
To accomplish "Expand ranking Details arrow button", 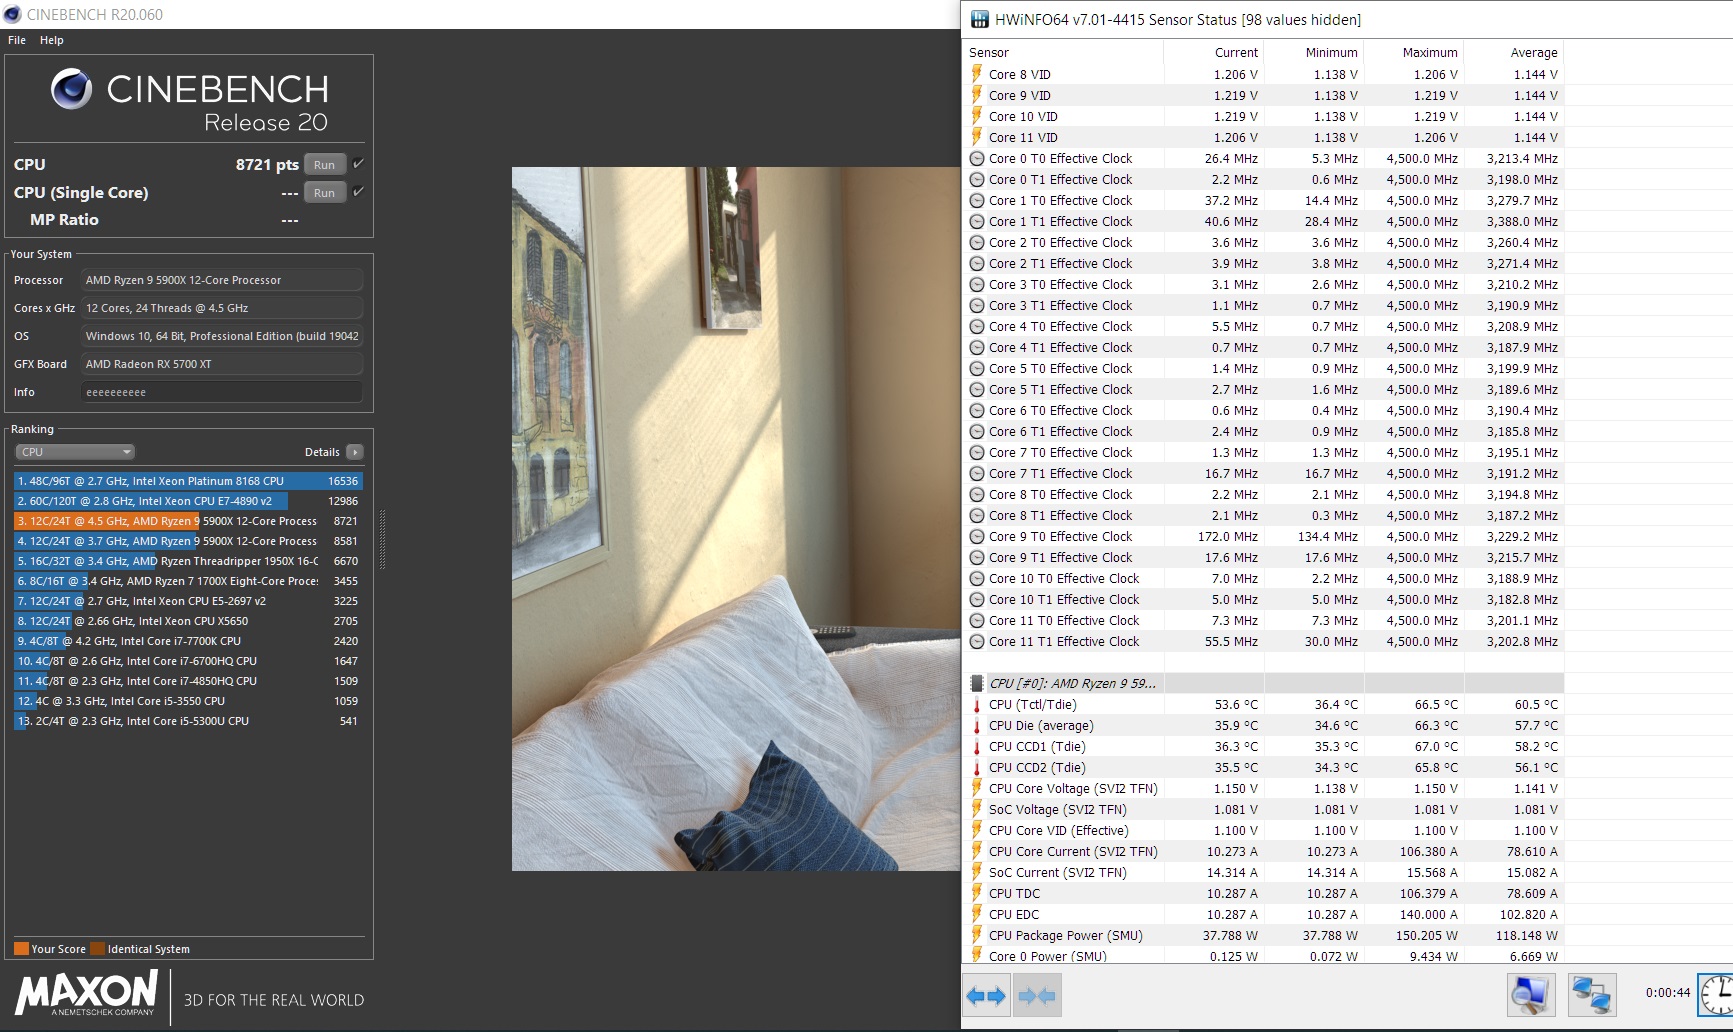I will [354, 452].
